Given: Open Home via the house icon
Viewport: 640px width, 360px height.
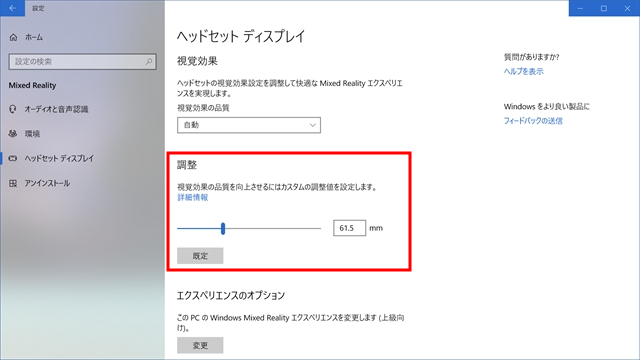Looking at the screenshot, I should tap(13, 38).
